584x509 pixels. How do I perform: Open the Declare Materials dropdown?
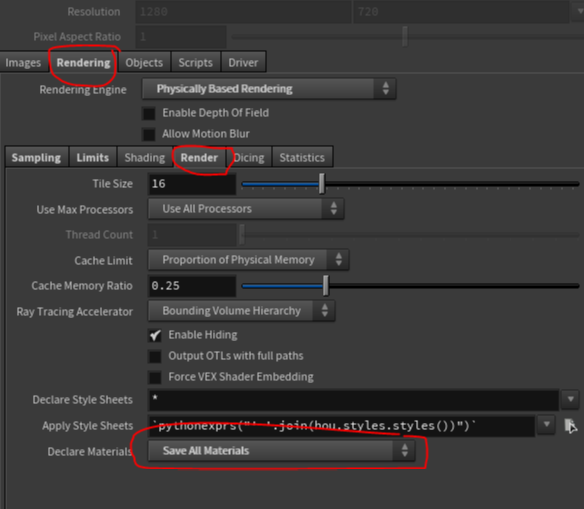282,451
